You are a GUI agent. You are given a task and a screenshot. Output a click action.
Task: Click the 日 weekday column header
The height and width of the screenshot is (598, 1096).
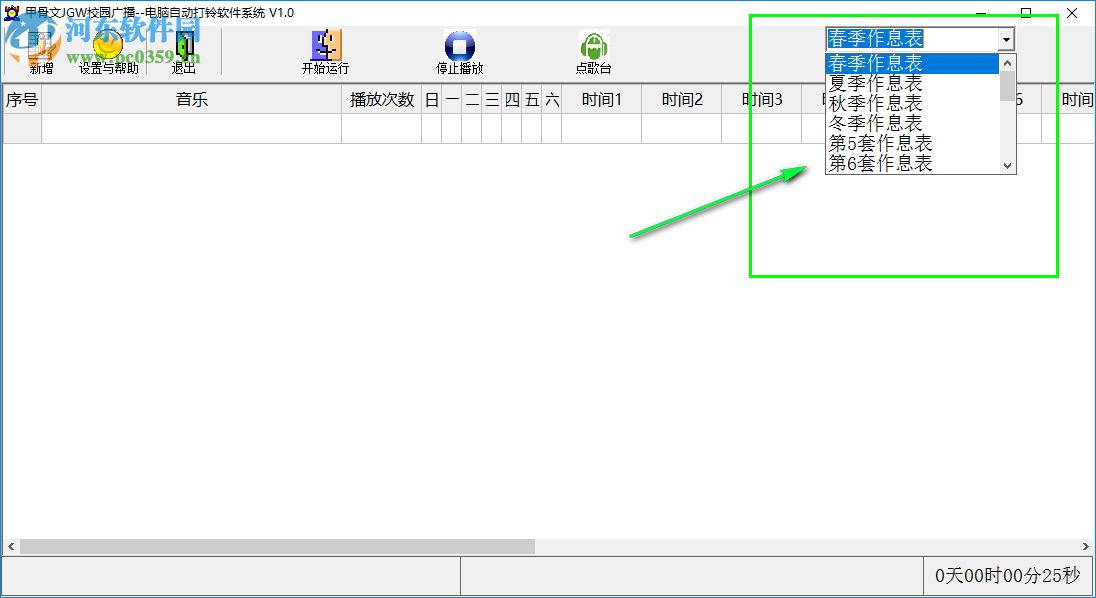[x=432, y=99]
